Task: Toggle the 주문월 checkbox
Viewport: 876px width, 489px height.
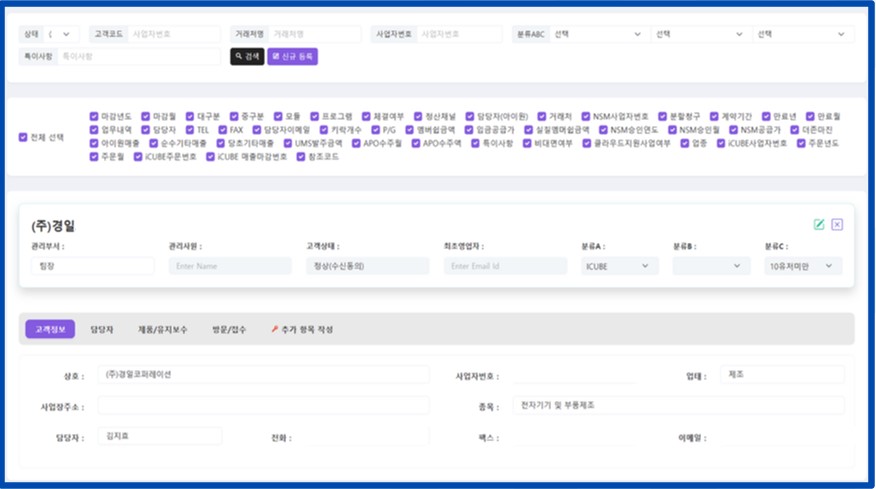Action: pos(94,156)
